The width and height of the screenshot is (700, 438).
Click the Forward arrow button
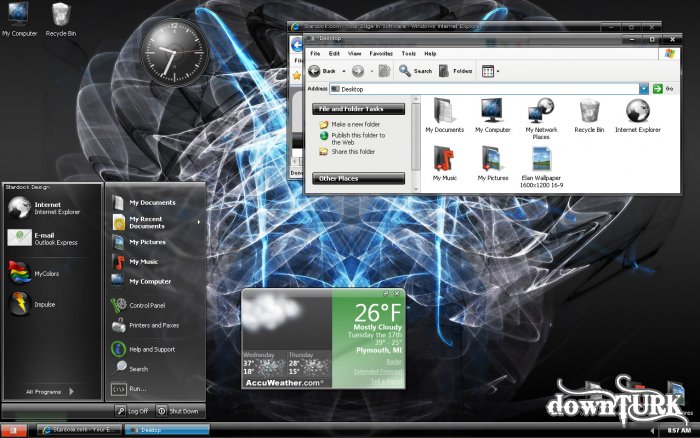[358, 71]
